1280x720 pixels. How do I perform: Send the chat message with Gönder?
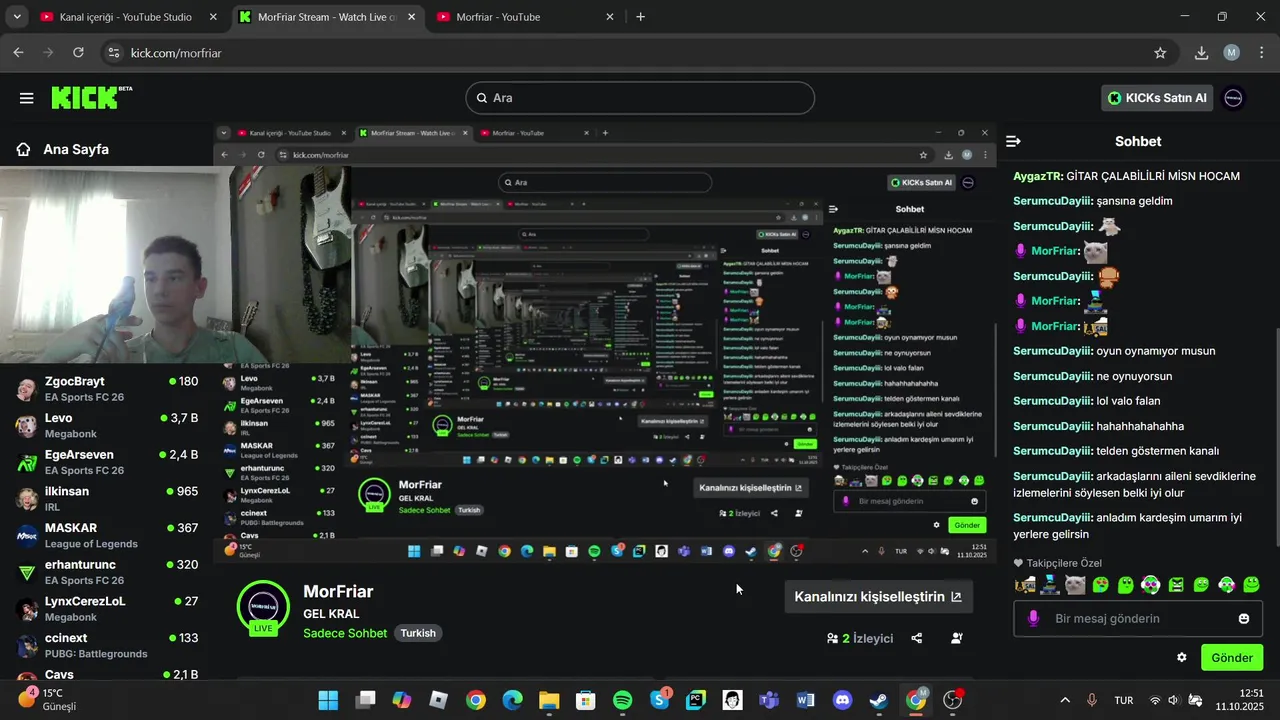1232,657
